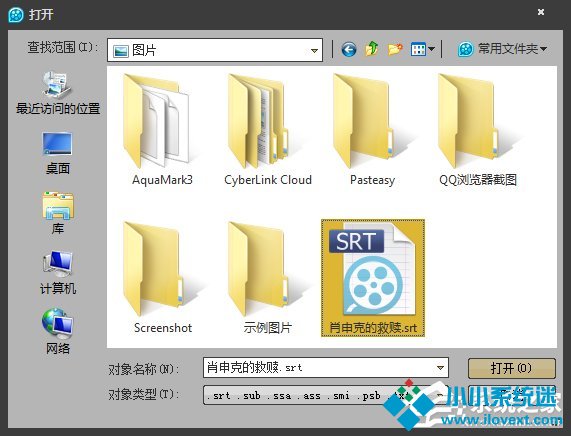Screen dimensions: 571x436
Task: Select the 肖申克的救赎.srt file
Action: click(373, 278)
